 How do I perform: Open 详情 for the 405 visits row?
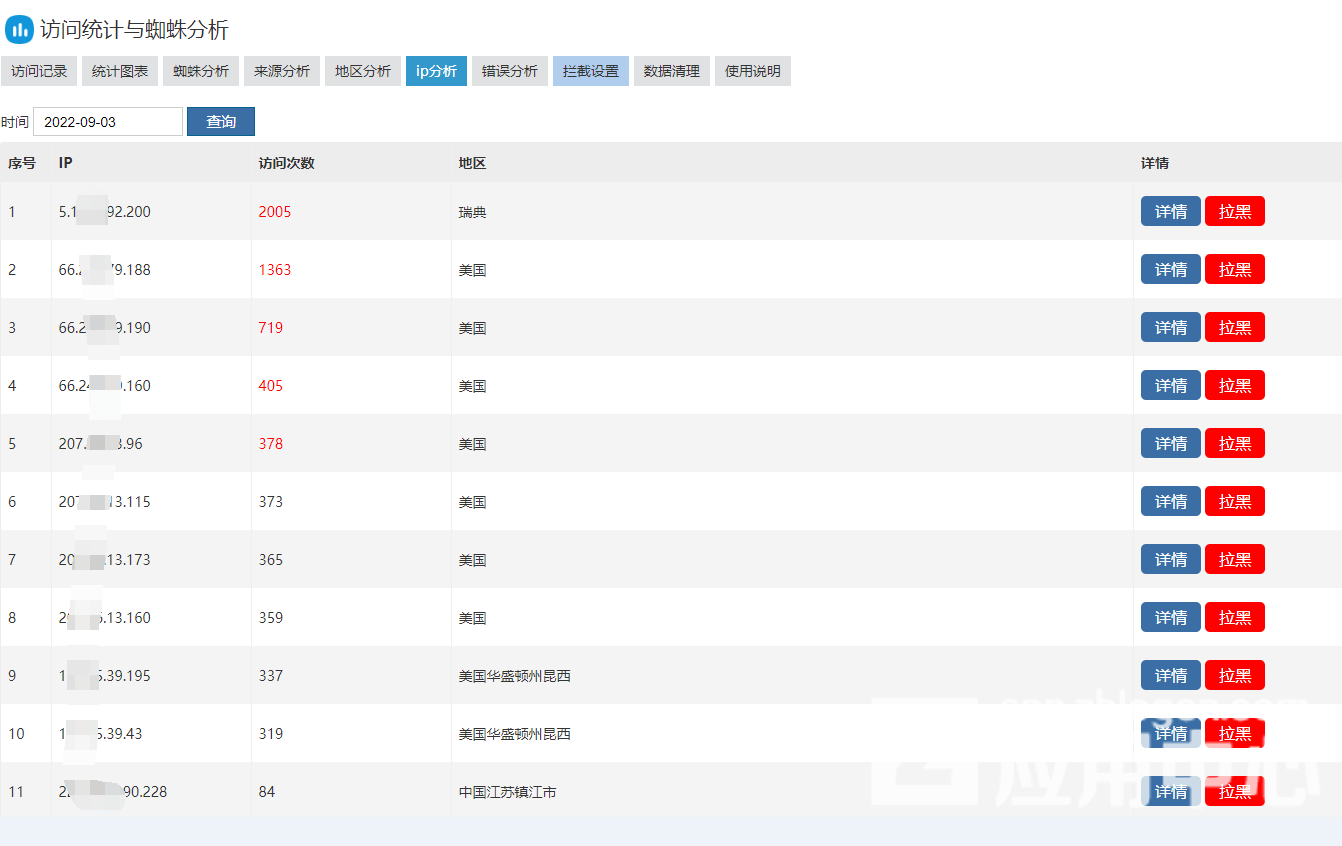[x=1171, y=385]
